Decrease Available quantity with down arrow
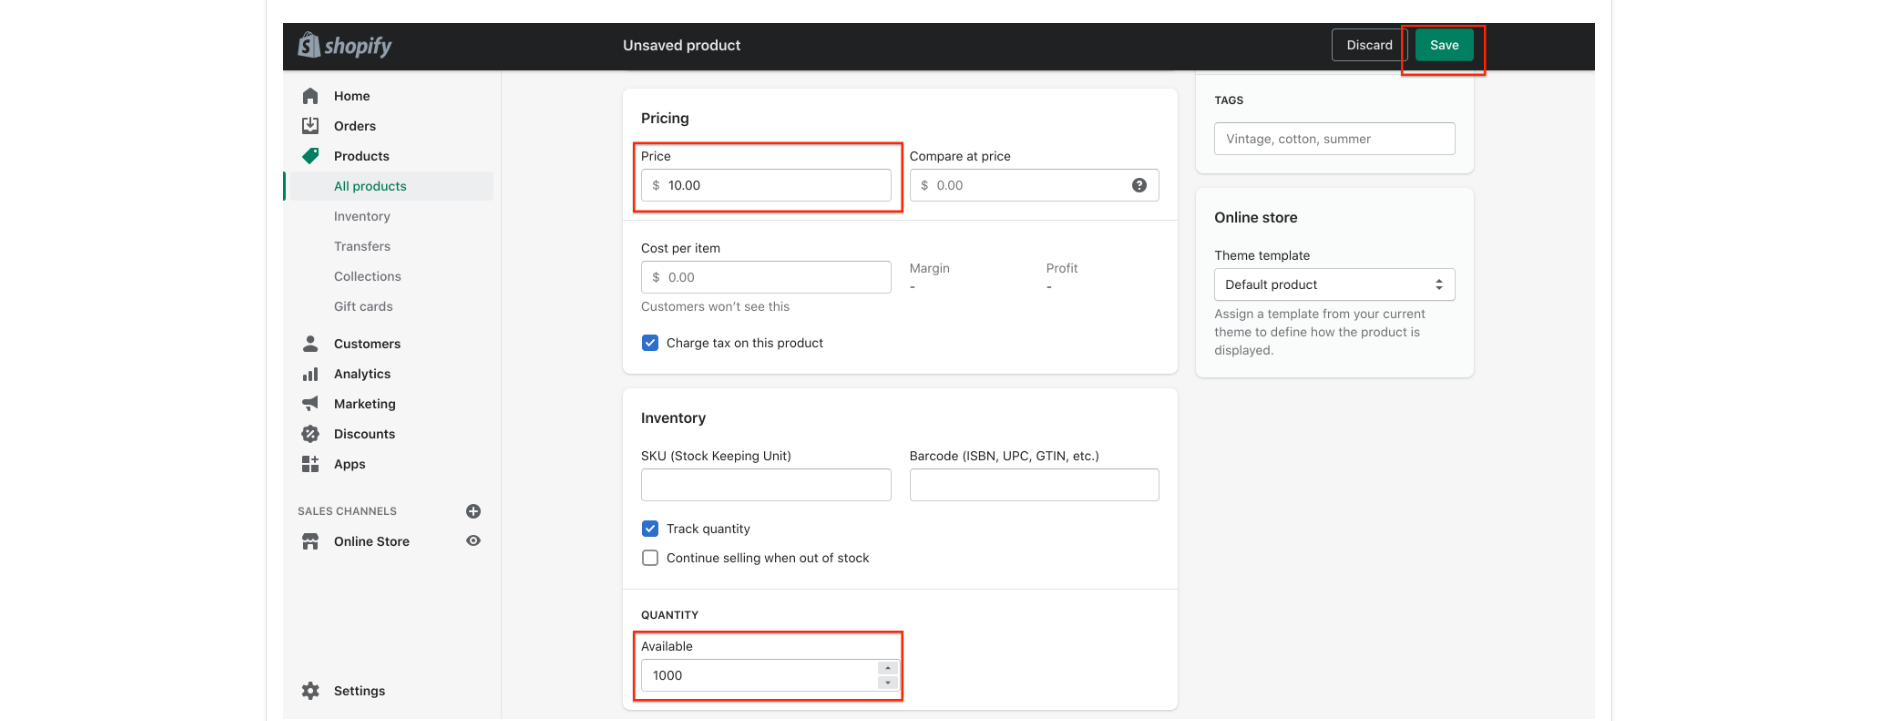1887x721 pixels. tap(887, 683)
